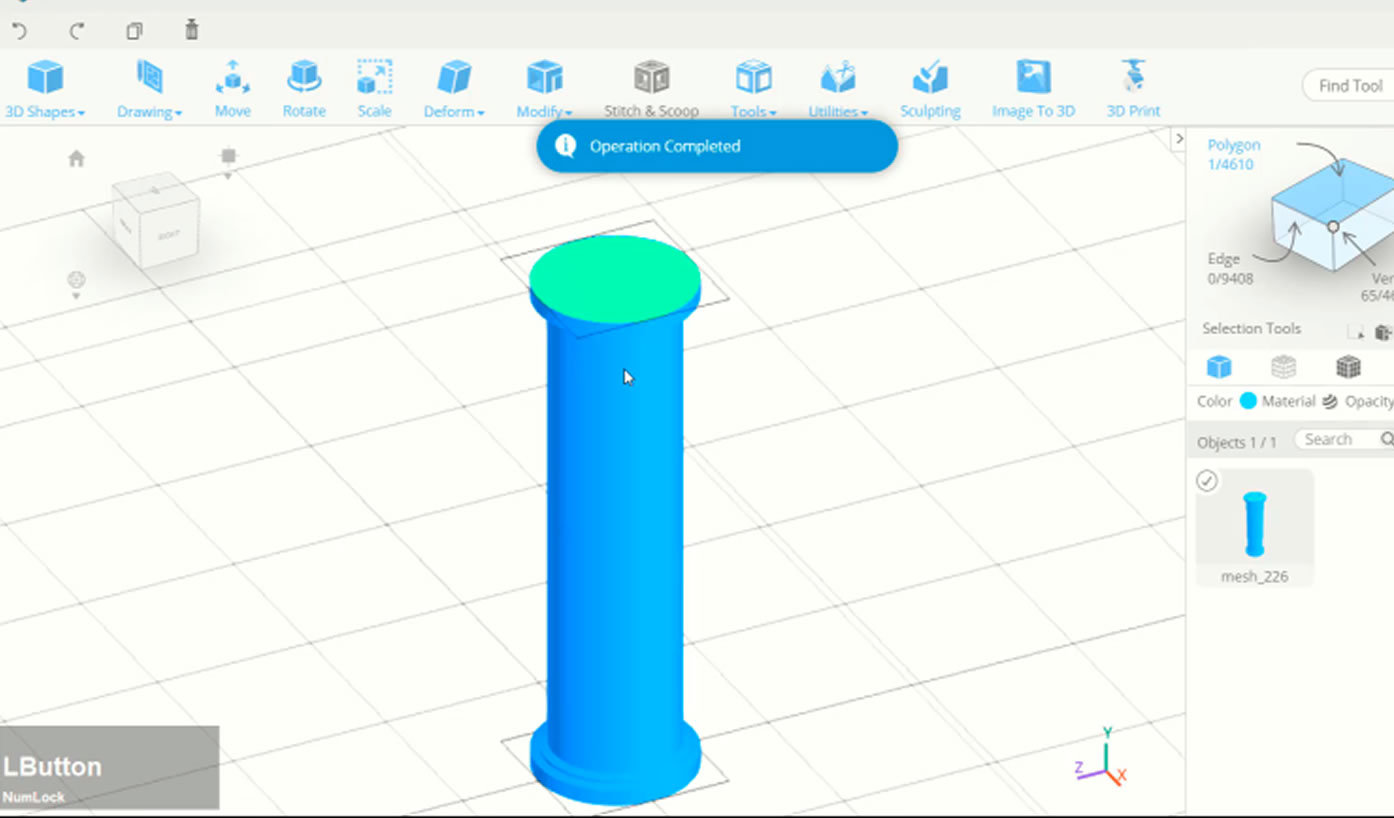Delete the selected object with trash icon
The image size is (1394, 818).
tap(192, 30)
